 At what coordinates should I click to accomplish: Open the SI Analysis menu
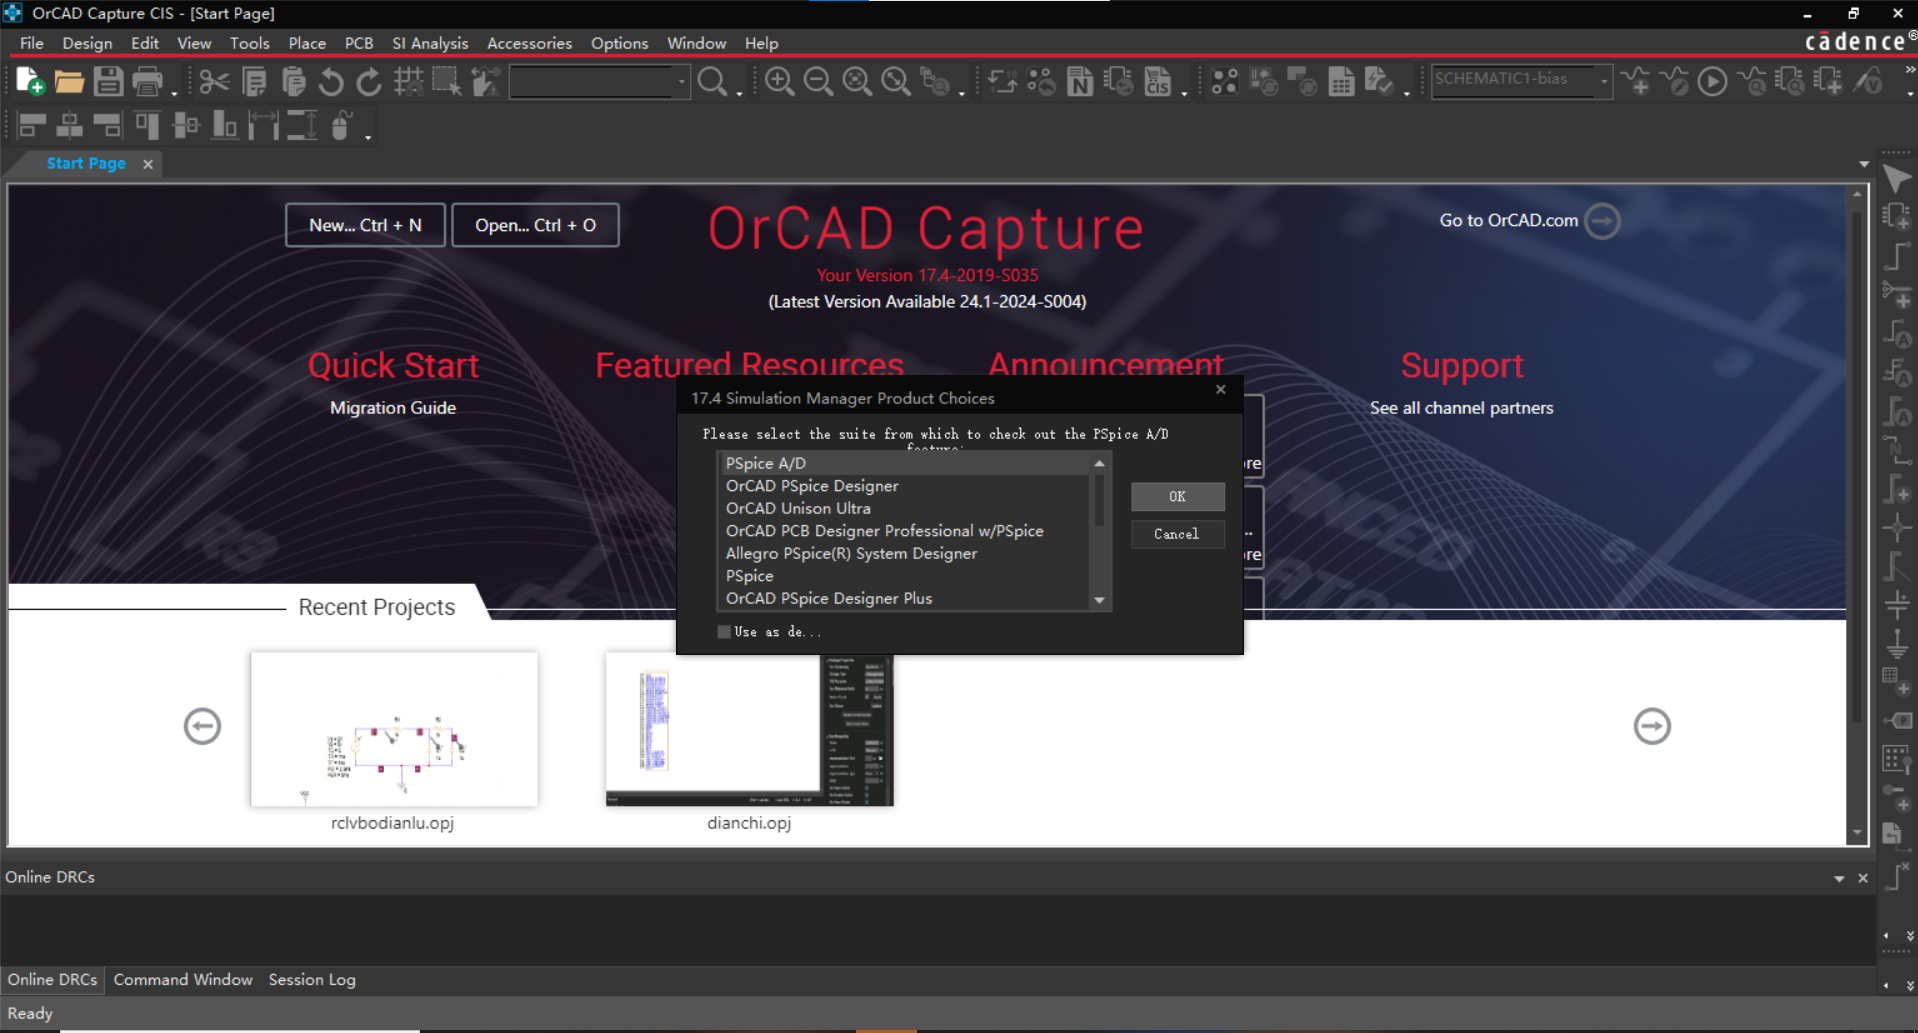tap(430, 43)
